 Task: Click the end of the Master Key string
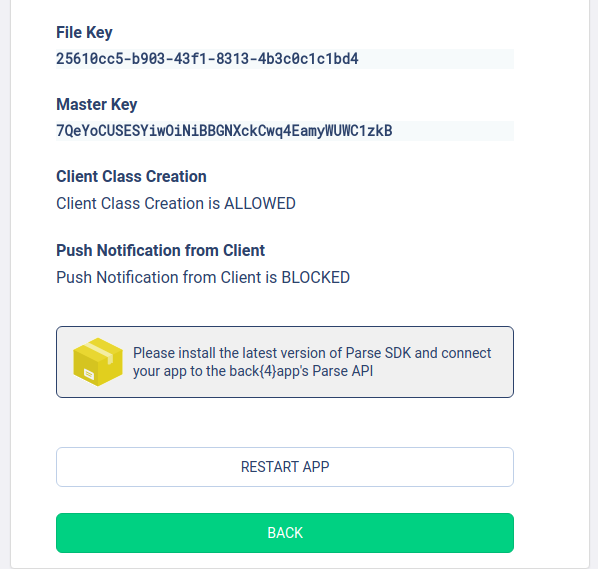(x=389, y=131)
